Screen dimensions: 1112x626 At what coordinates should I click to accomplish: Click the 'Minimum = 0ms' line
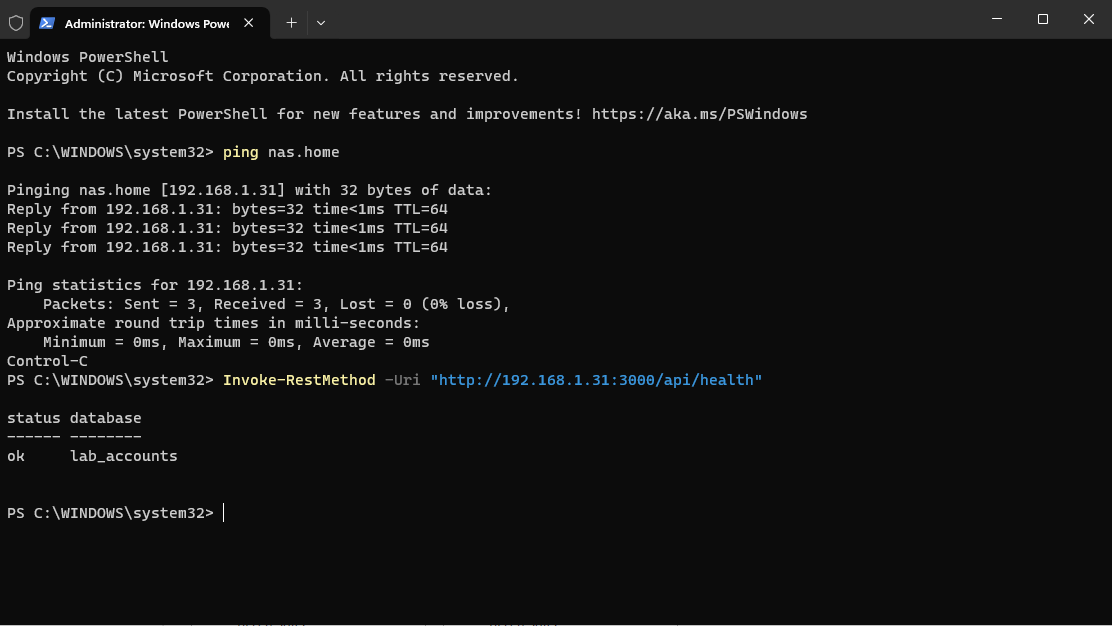coord(235,342)
